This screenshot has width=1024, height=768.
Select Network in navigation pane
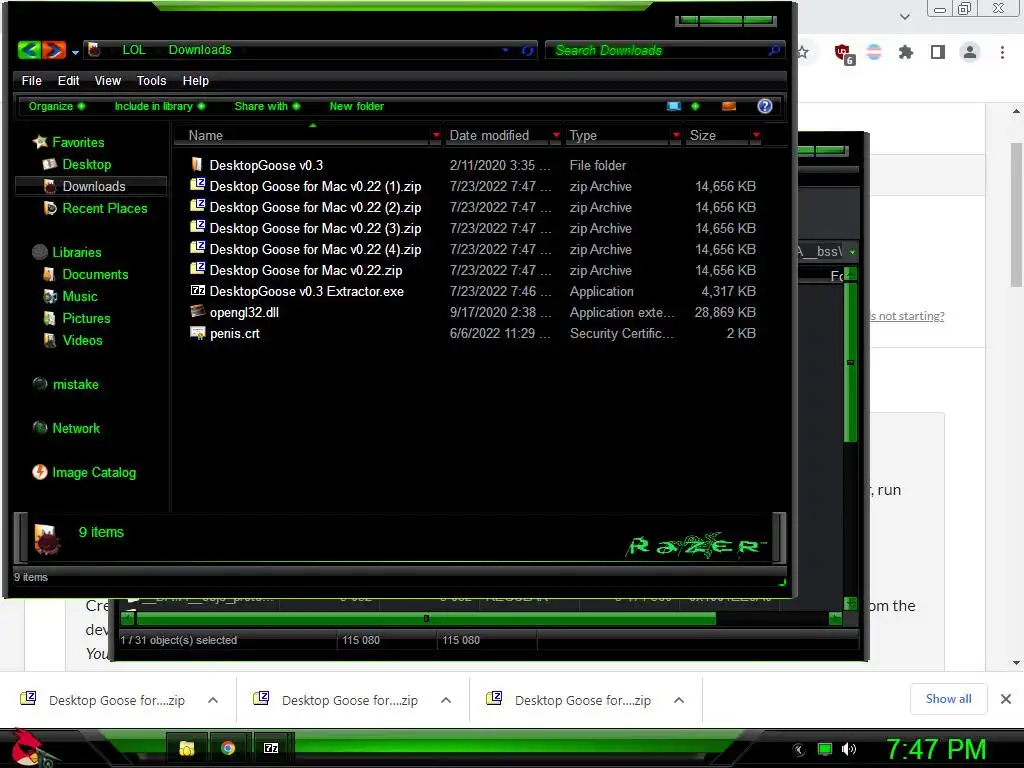click(76, 428)
